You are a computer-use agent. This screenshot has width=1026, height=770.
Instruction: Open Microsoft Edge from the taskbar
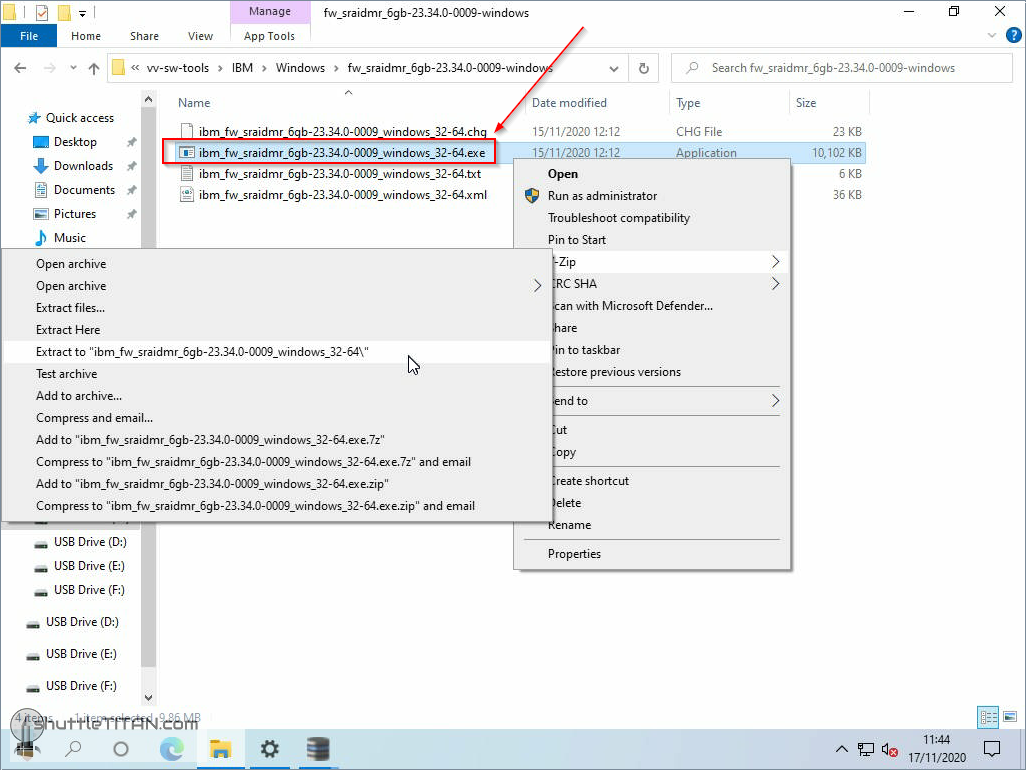point(172,748)
